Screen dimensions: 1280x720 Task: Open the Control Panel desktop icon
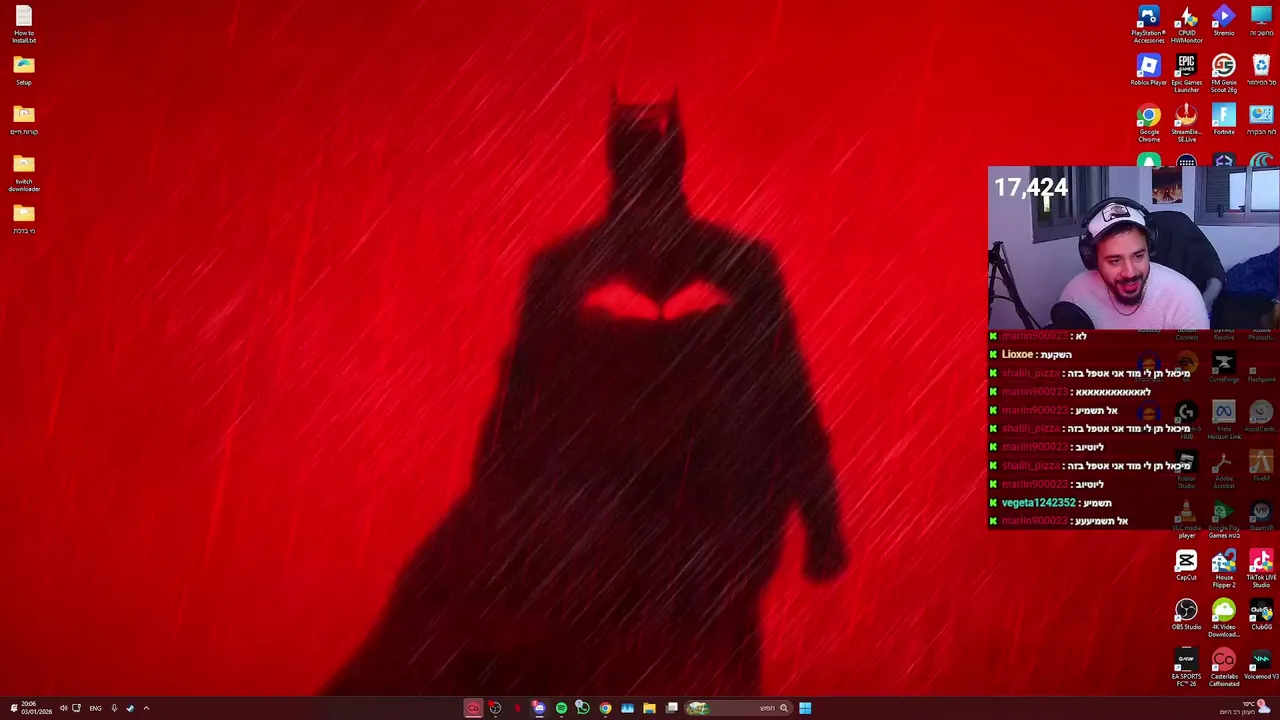1261,120
